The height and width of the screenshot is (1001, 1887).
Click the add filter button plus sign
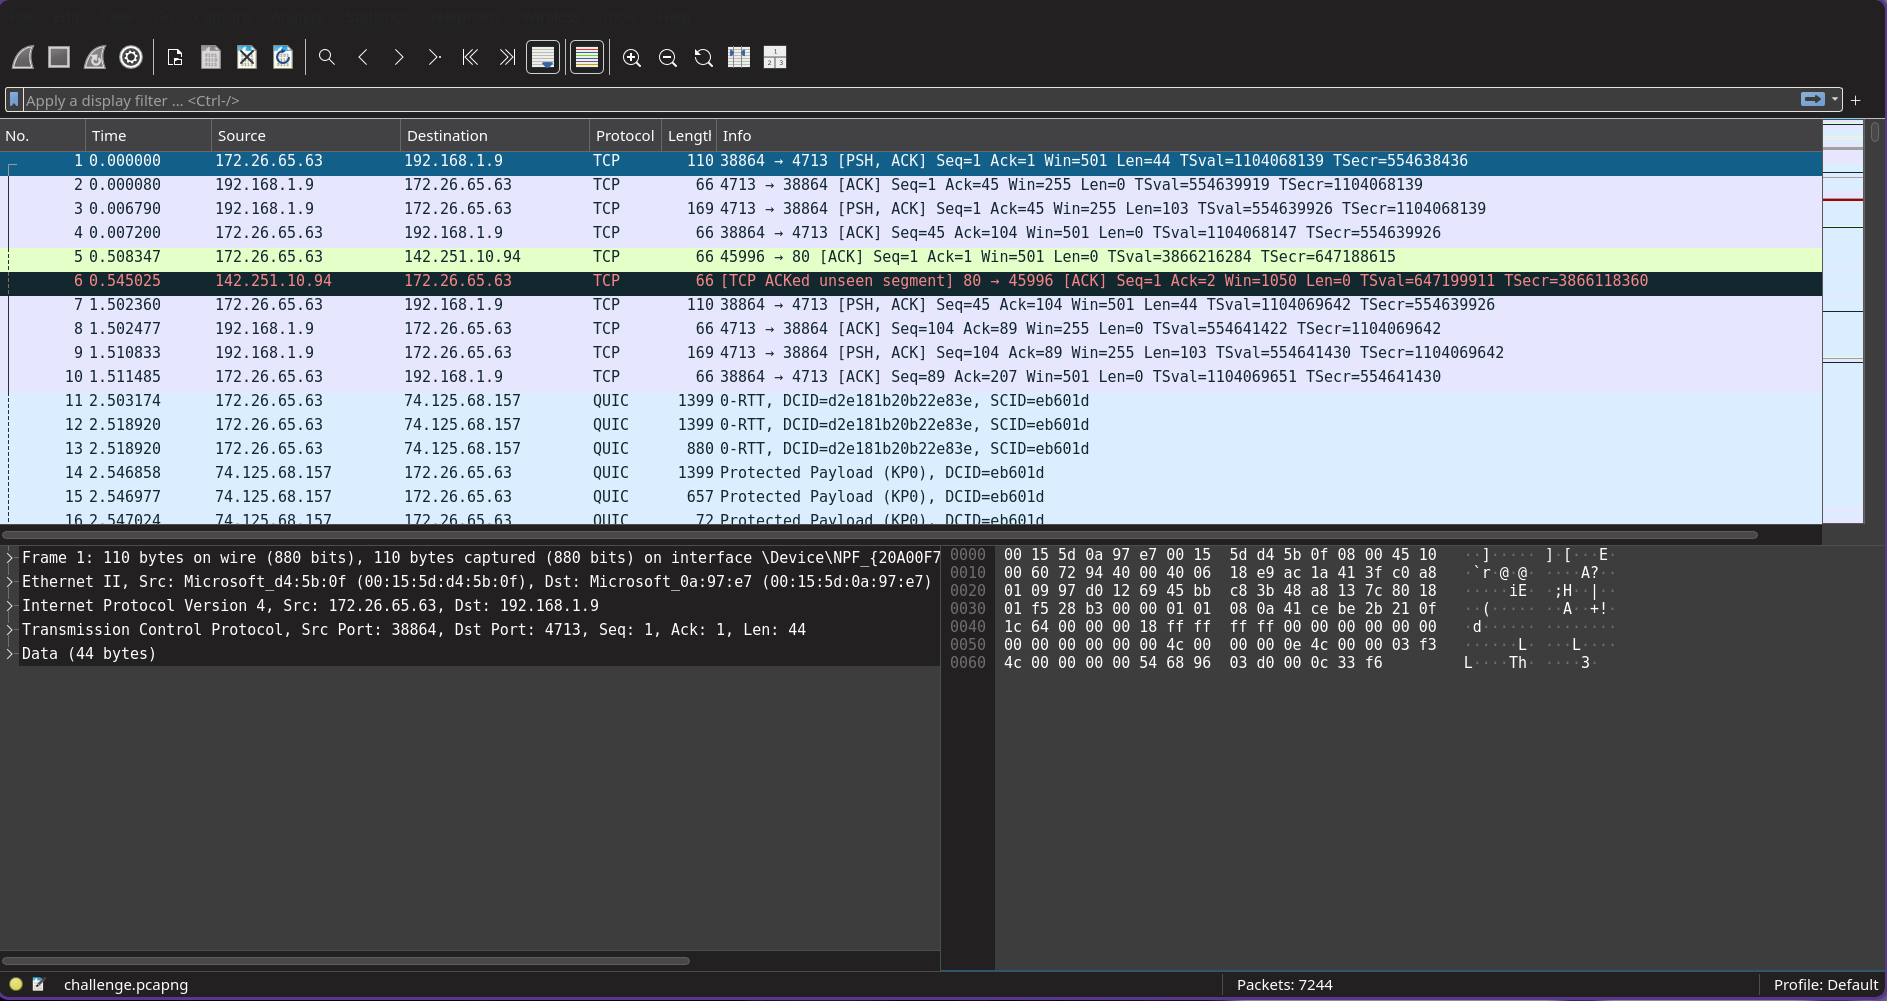[1856, 100]
